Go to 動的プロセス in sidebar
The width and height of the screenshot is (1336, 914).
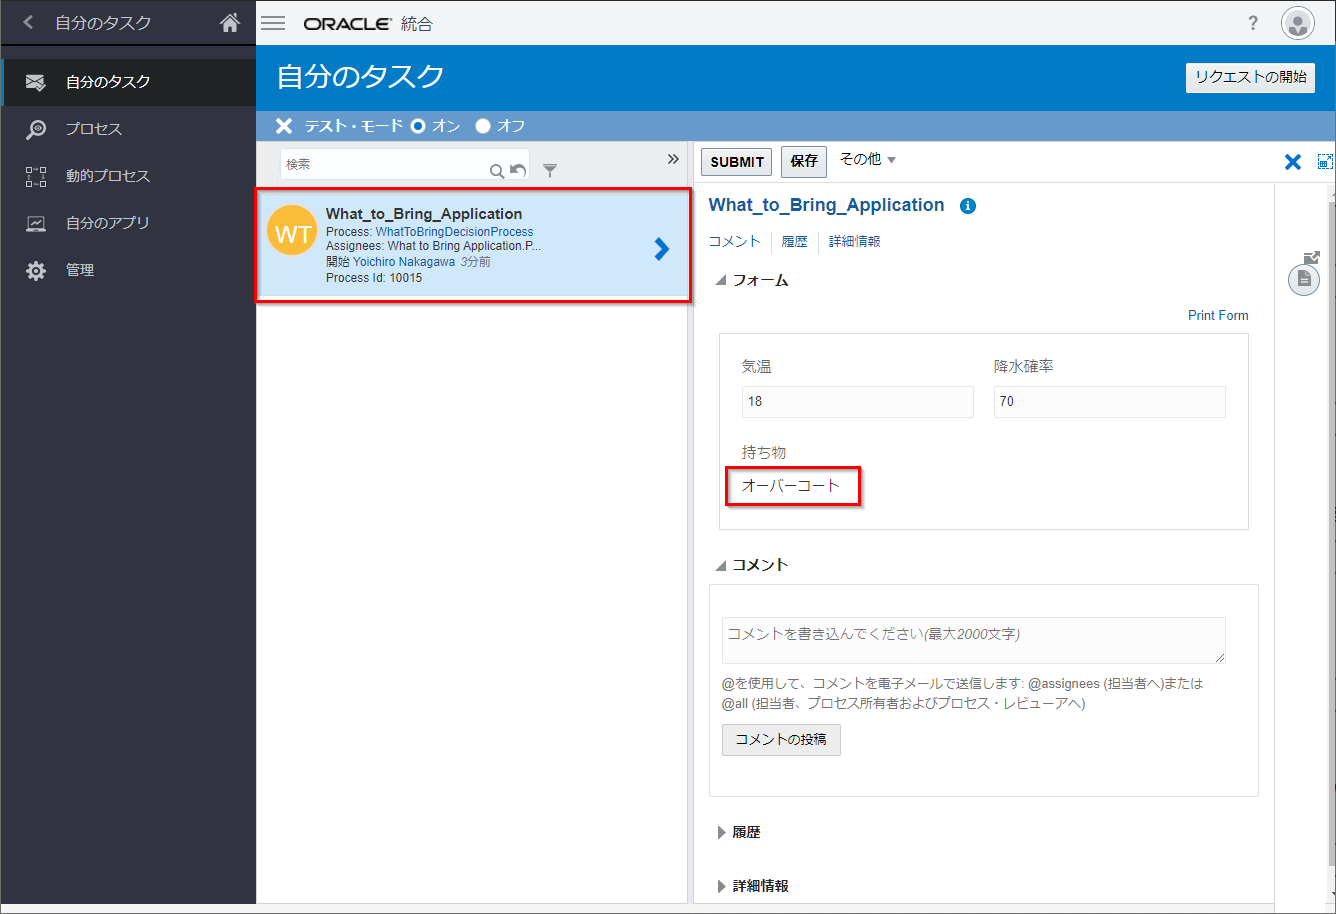107,176
